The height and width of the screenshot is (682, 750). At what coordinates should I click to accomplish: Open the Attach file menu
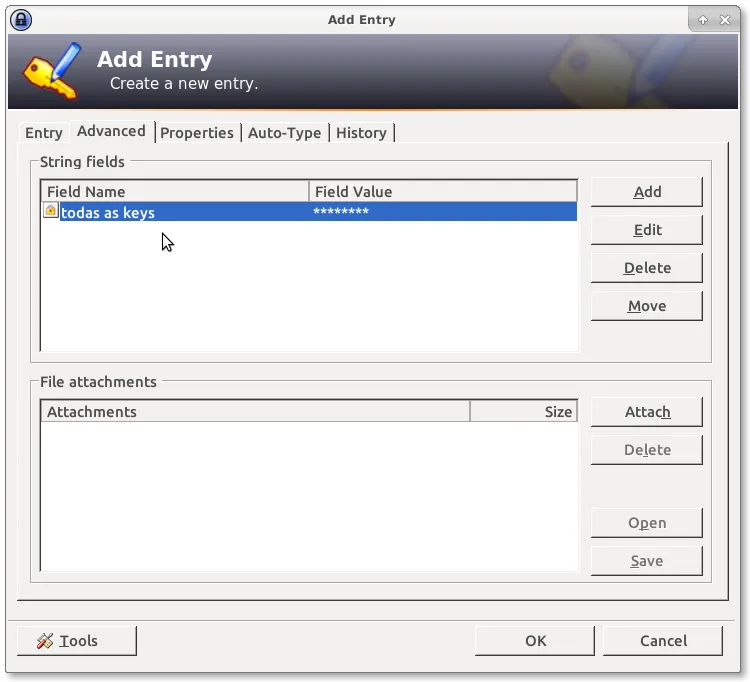tap(647, 412)
